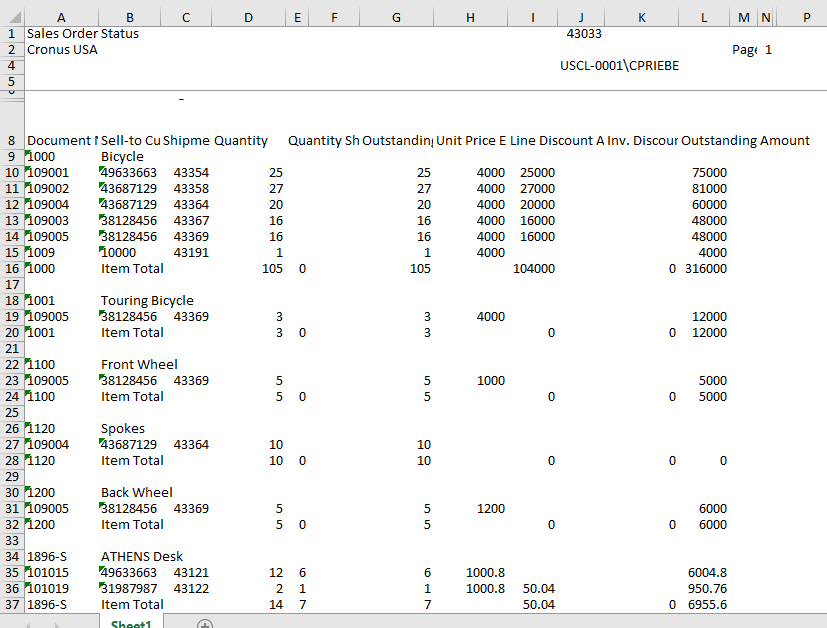Select row 37 header
The width and height of the screenshot is (827, 628).
click(x=11, y=605)
